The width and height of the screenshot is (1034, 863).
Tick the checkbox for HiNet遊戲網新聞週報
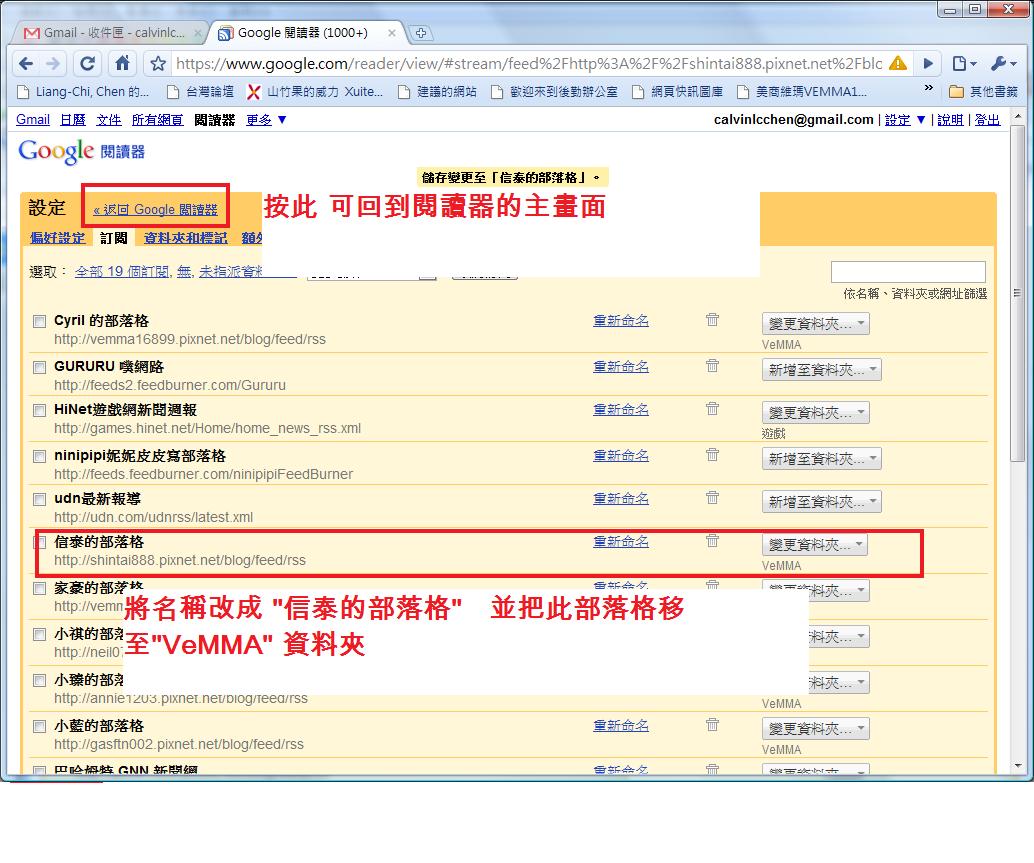pos(40,410)
